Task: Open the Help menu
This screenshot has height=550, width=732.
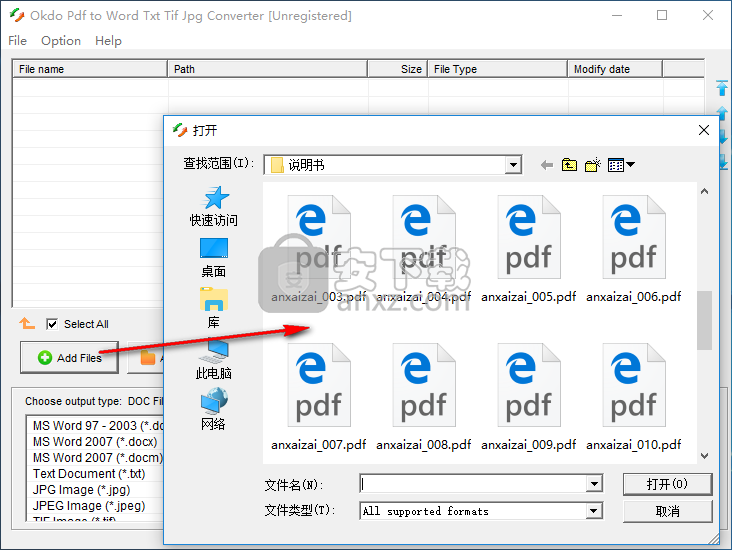Action: coord(108,41)
